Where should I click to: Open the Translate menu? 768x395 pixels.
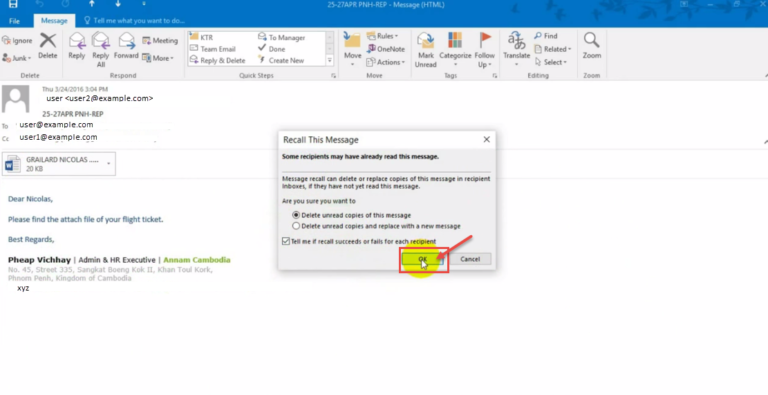pos(516,49)
